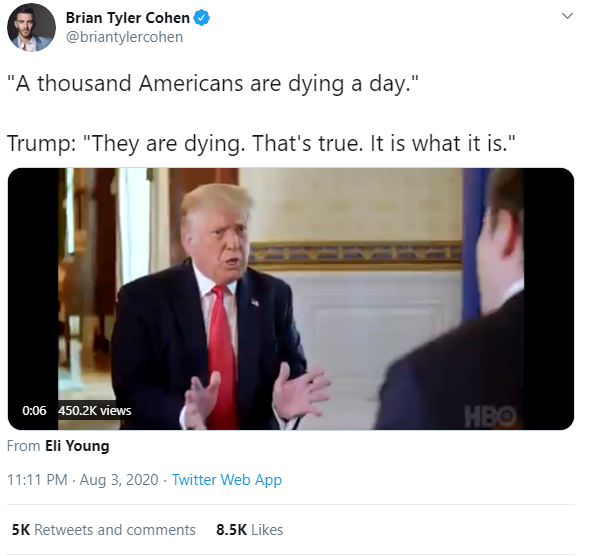
Task: Open the Brian Tyler Cohen display name
Action: pyautogui.click(x=128, y=18)
